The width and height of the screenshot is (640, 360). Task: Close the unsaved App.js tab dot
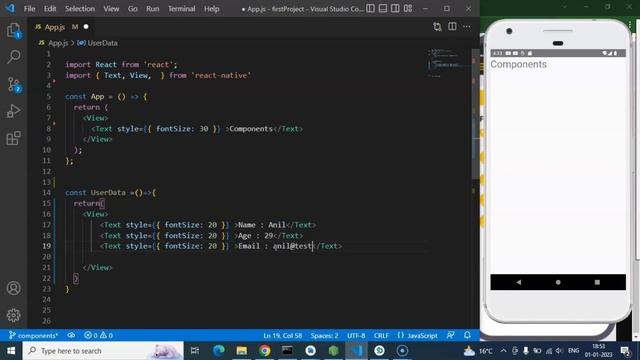(x=86, y=27)
